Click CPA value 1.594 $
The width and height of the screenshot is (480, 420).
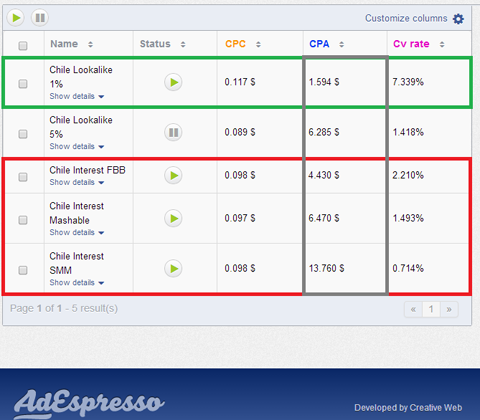point(324,82)
